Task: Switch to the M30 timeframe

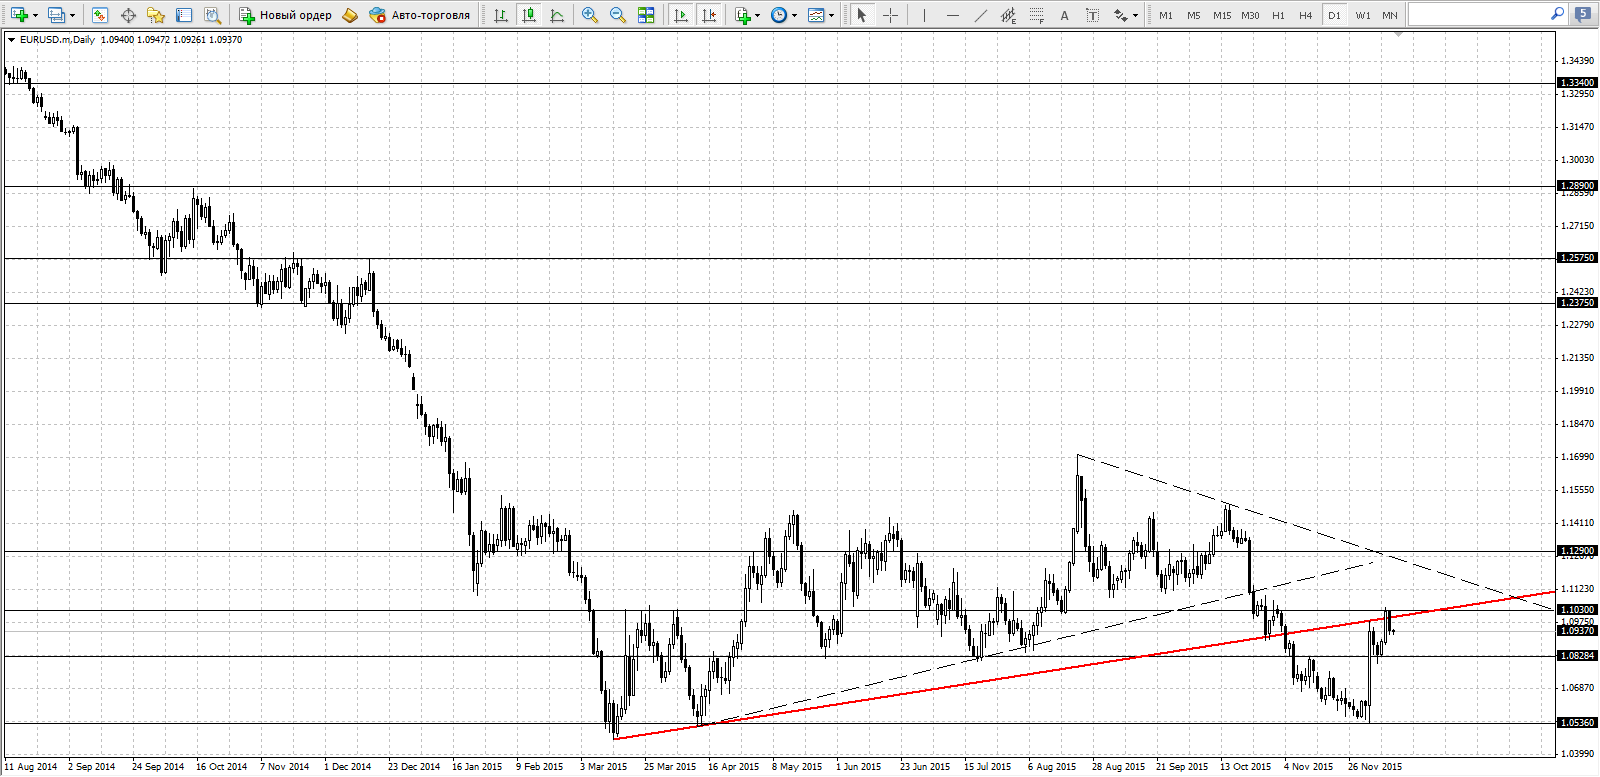Action: (x=1250, y=15)
